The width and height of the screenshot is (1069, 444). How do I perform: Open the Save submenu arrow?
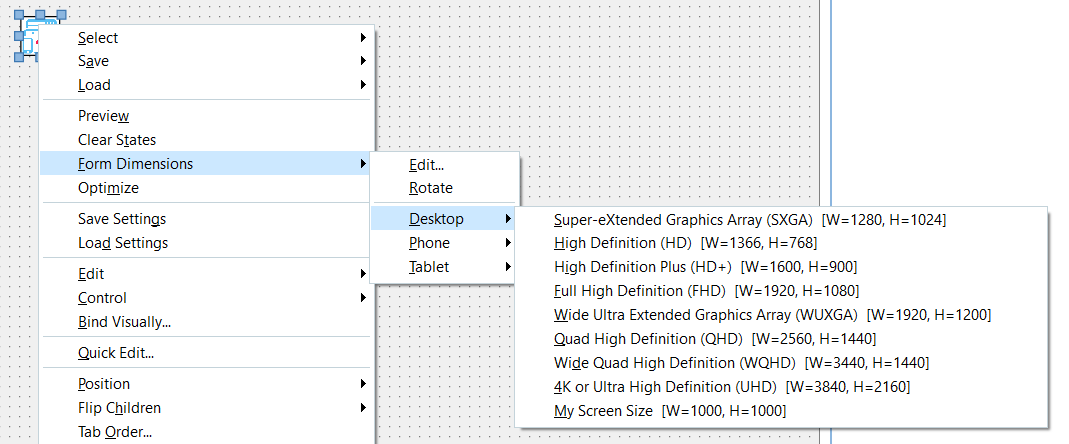363,61
